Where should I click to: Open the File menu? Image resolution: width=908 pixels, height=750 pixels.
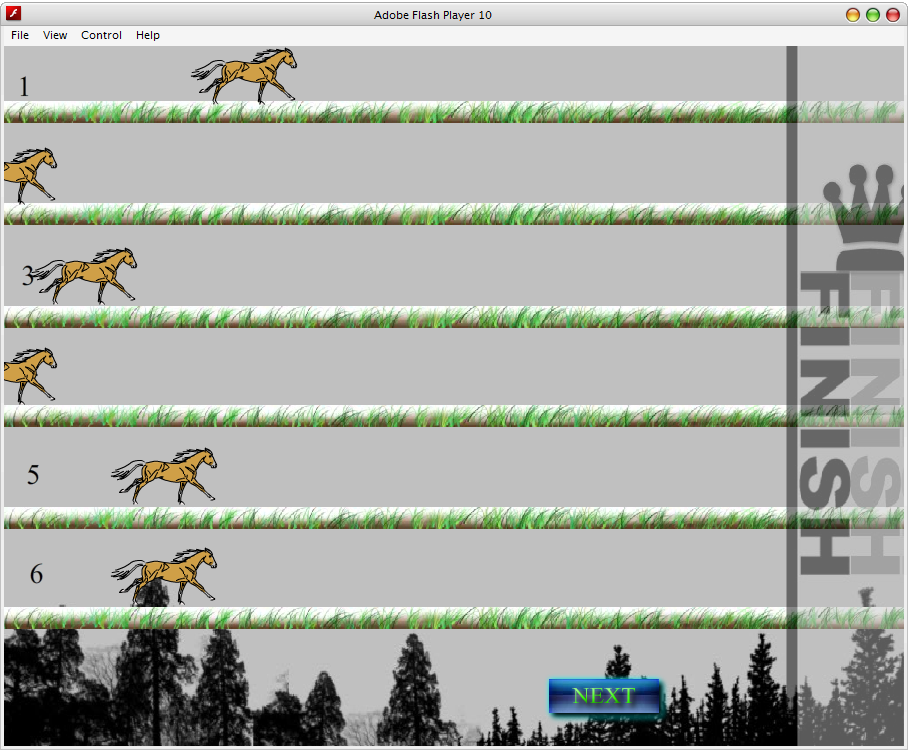[19, 35]
